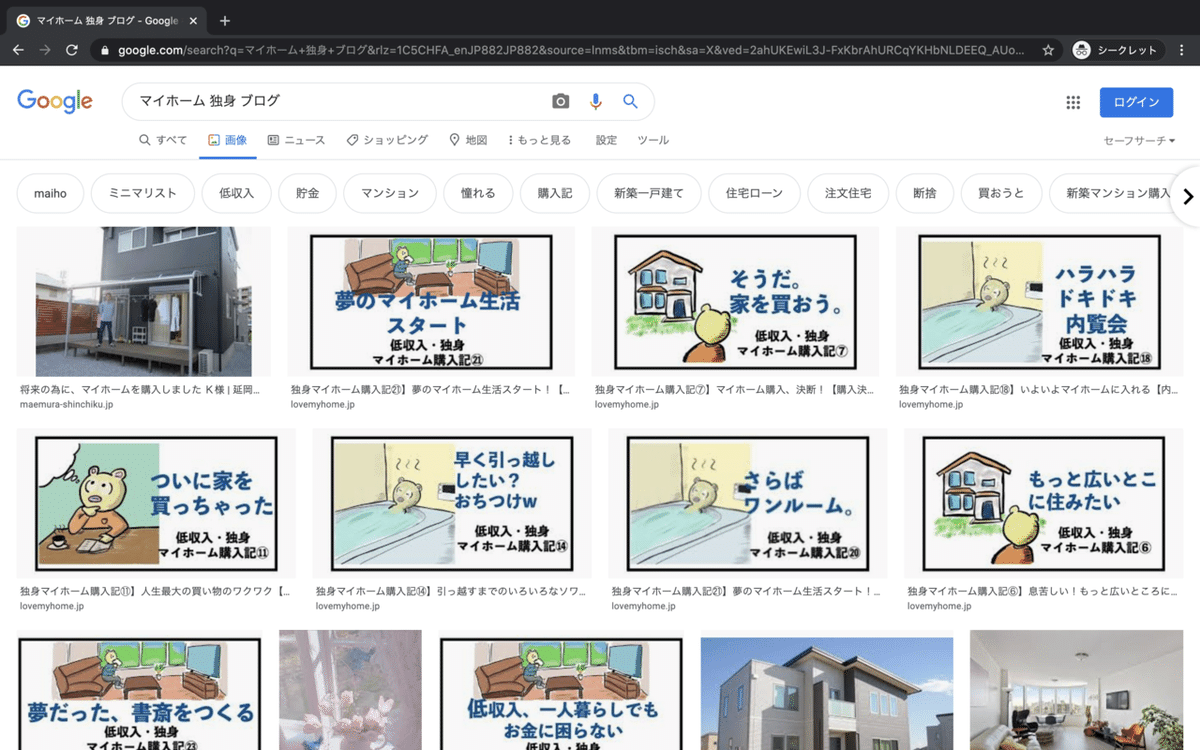The width and height of the screenshot is (1200, 750).
Task: Bookmark the page with the star icon
Action: click(1047, 49)
